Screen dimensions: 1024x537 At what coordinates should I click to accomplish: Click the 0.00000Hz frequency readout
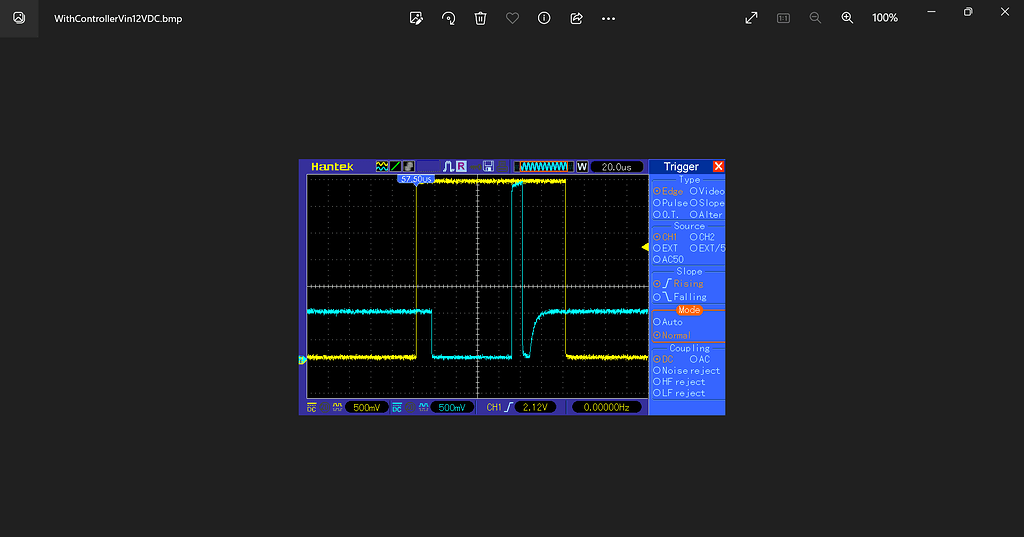[x=606, y=407]
